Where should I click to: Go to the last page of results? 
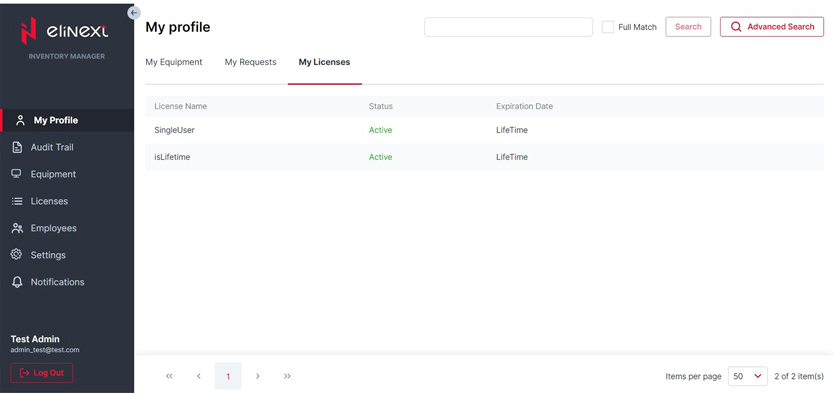point(287,376)
